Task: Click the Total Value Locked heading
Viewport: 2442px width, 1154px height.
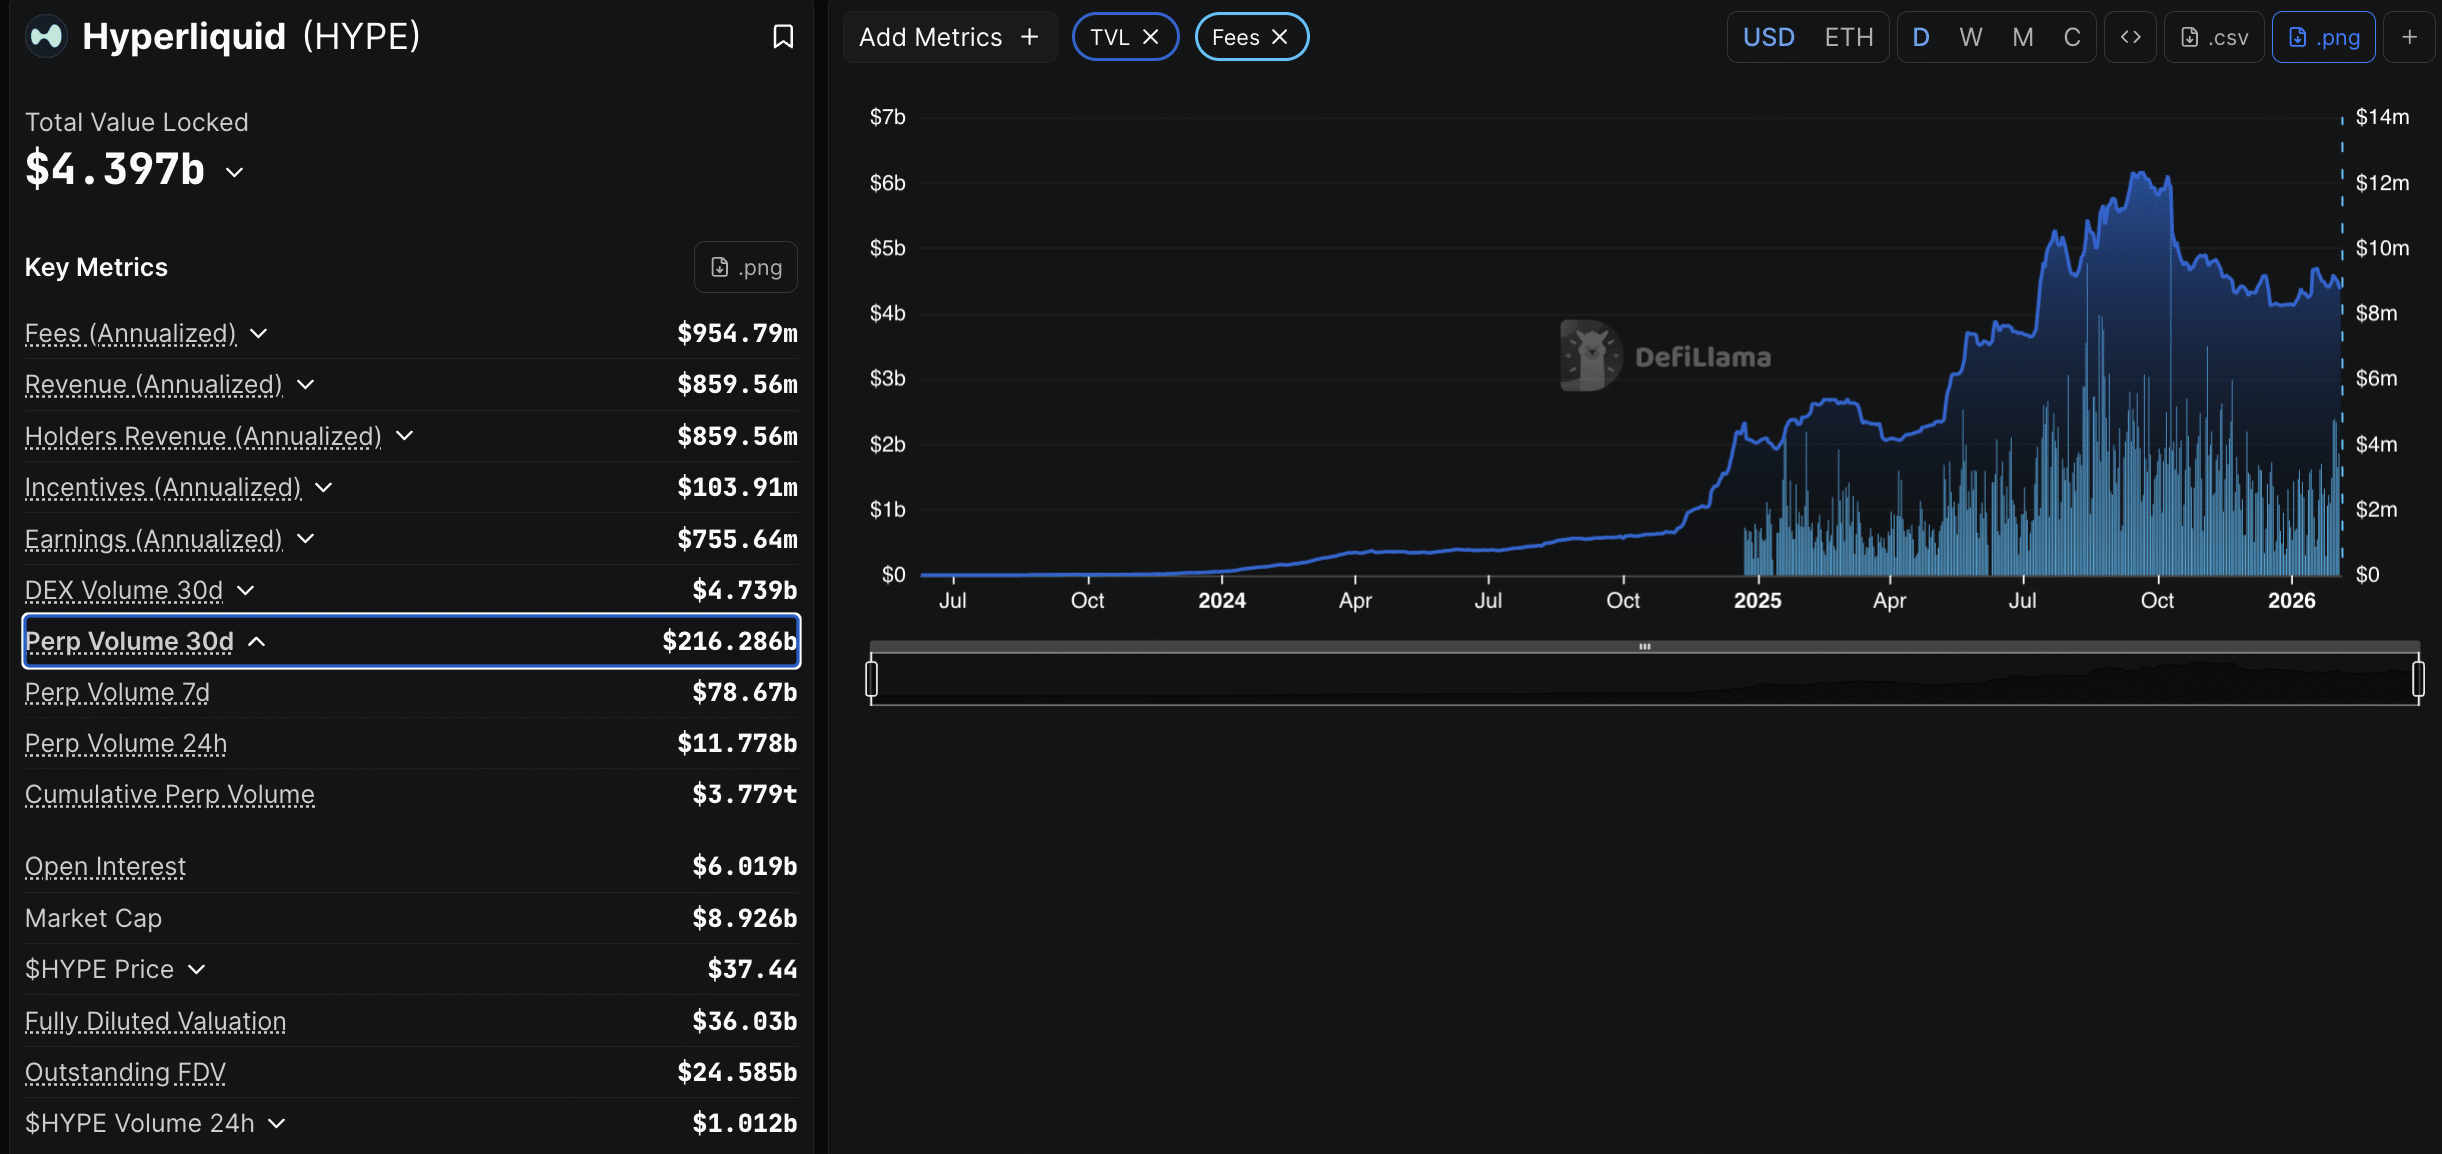Action: [136, 122]
